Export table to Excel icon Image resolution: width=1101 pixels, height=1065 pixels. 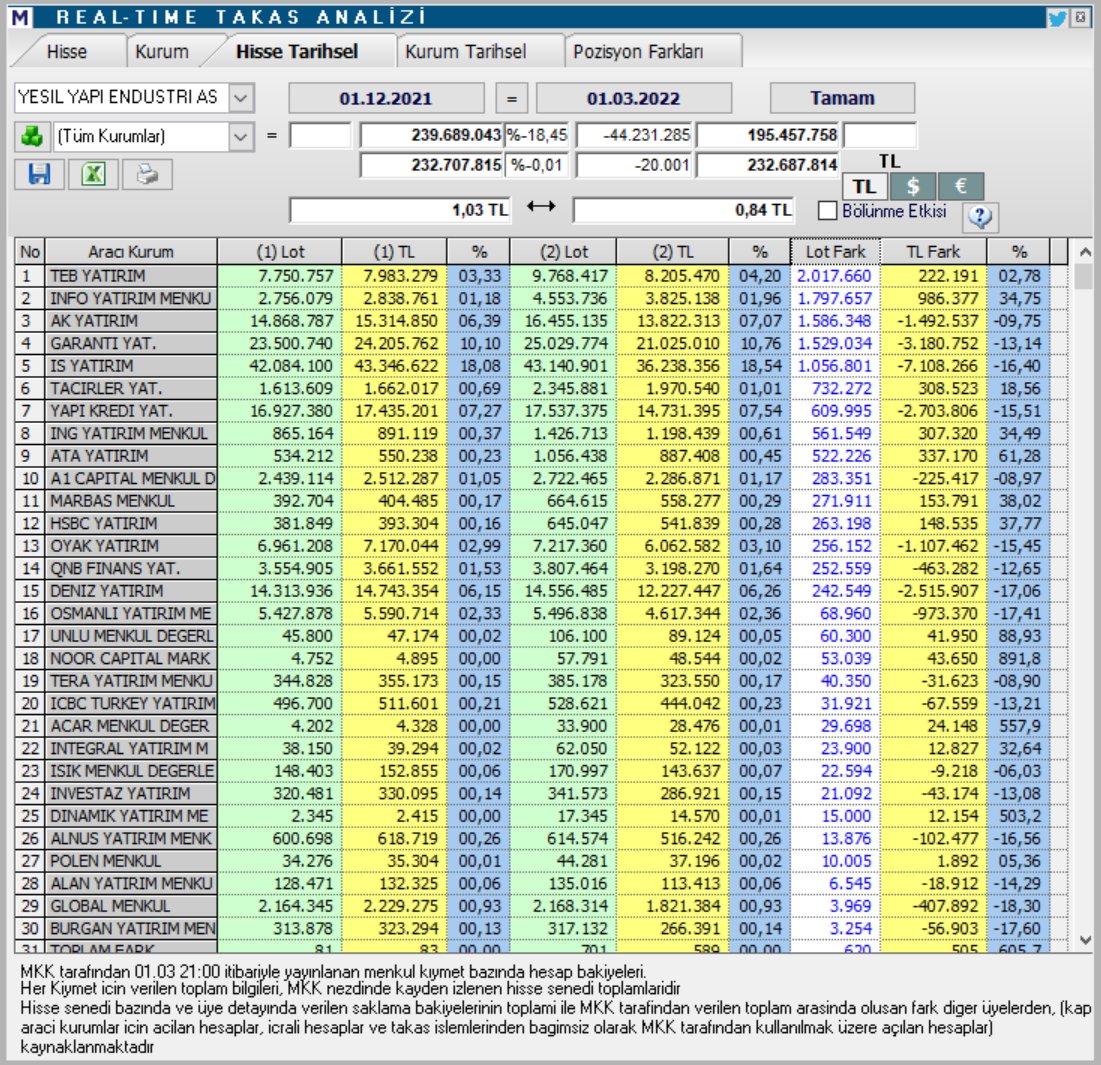(93, 174)
